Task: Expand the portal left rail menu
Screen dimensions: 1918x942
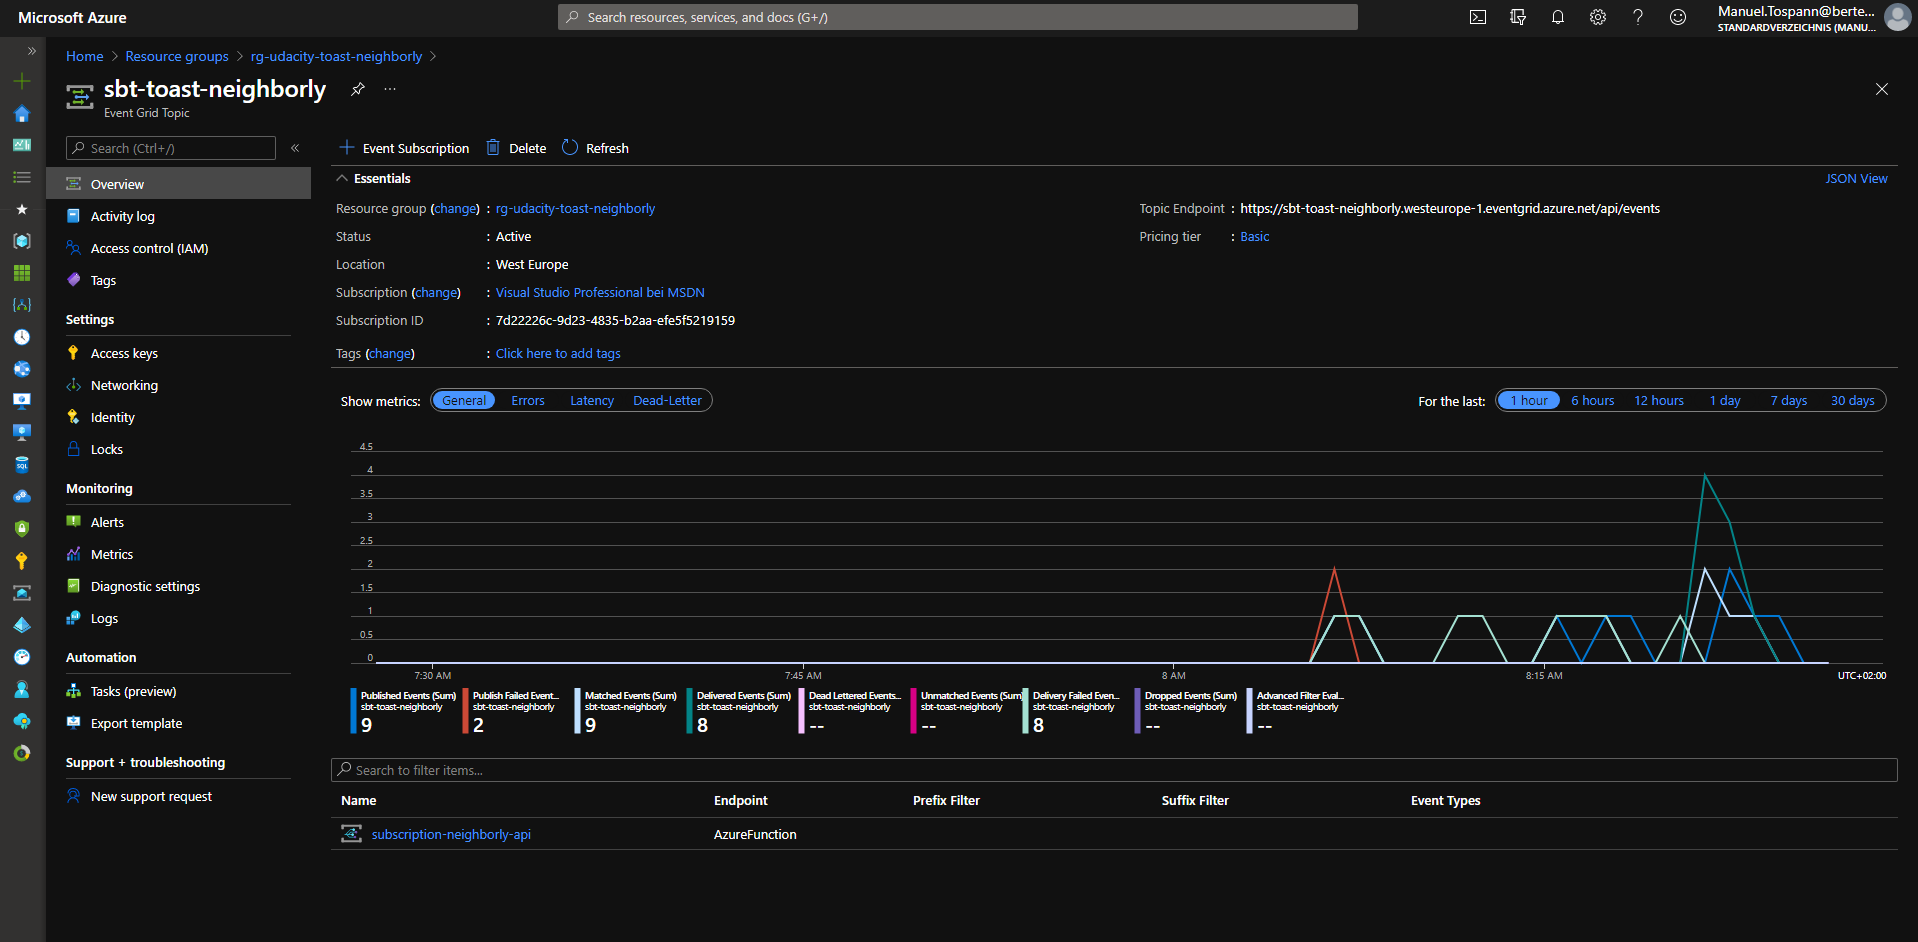Action: pyautogui.click(x=32, y=50)
